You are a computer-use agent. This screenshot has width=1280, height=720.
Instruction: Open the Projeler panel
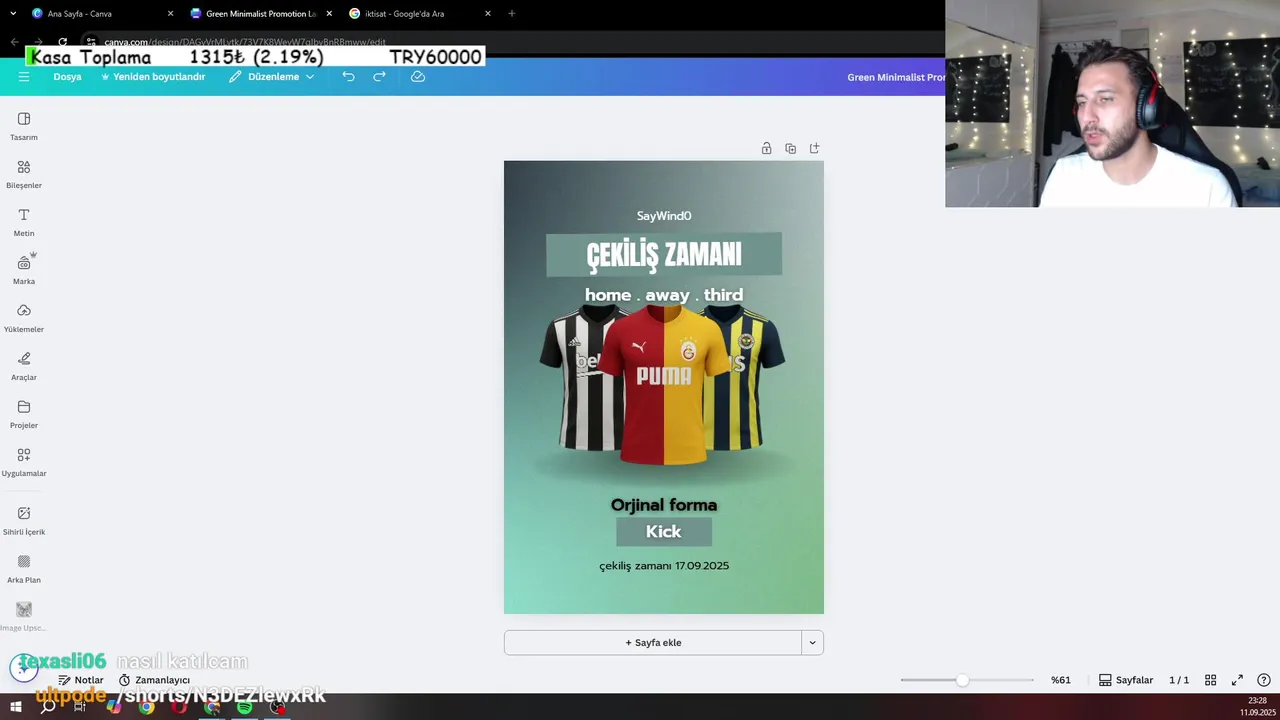coord(24,414)
